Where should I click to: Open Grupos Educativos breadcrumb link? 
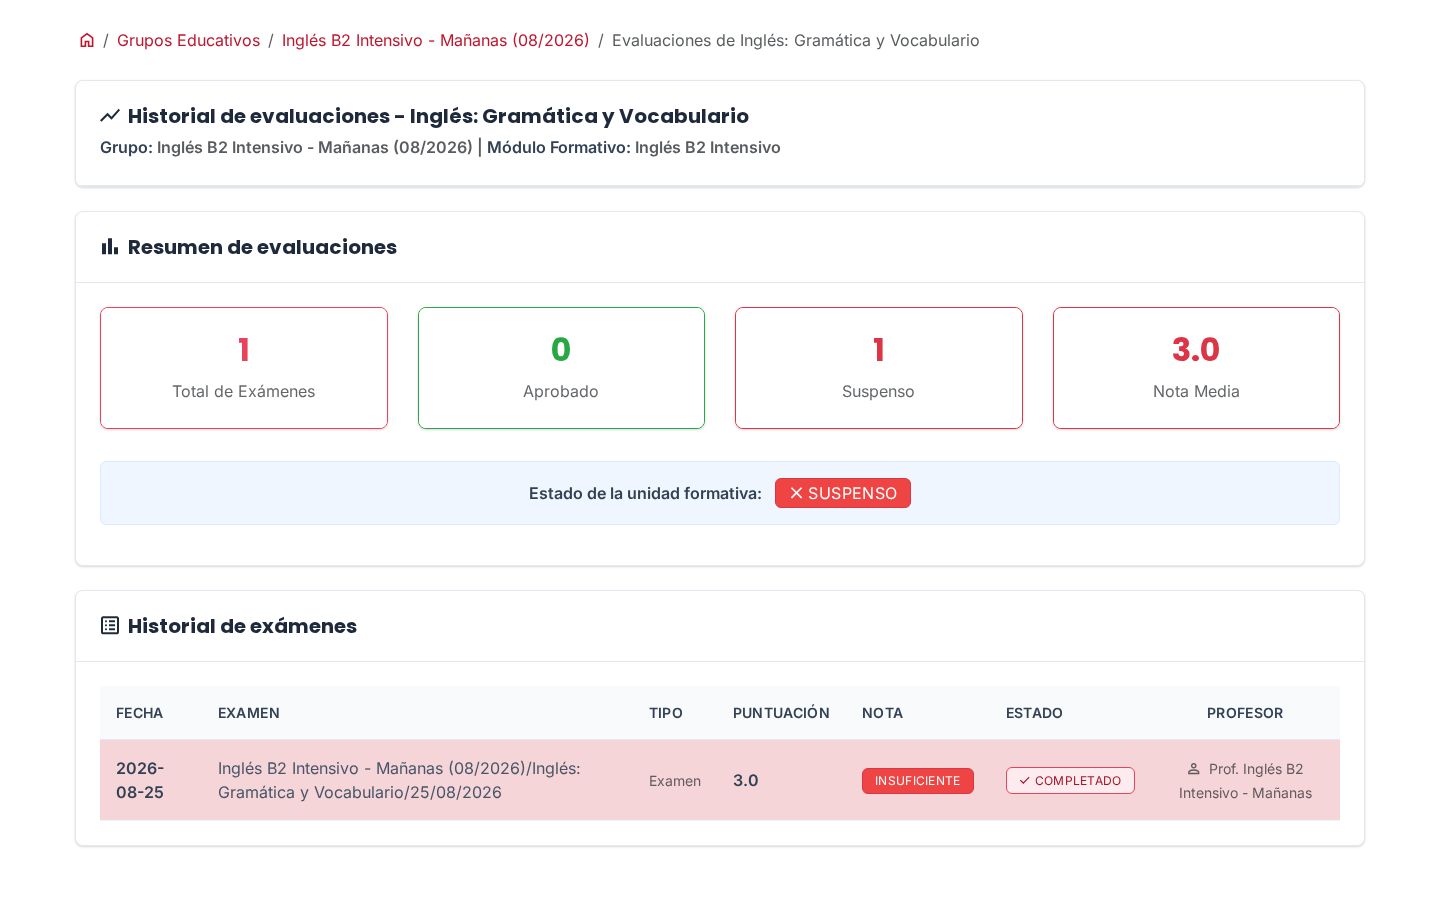(x=188, y=40)
